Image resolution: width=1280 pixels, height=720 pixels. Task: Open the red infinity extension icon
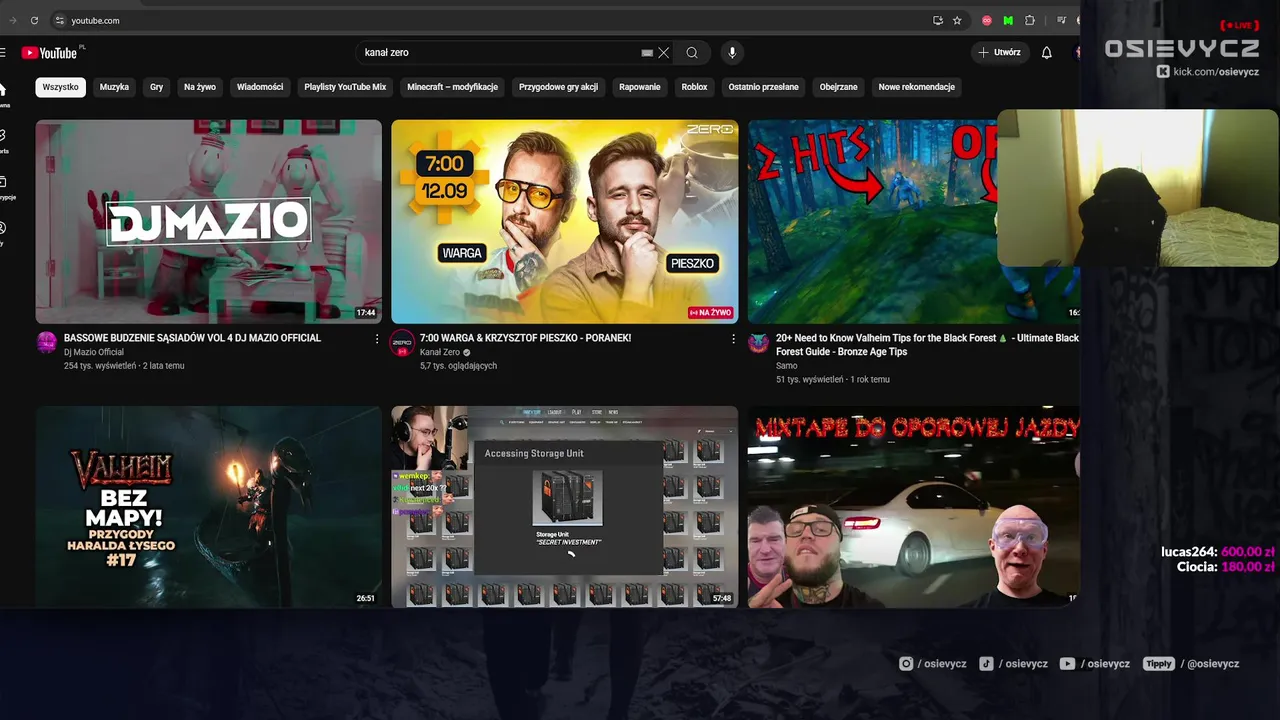(987, 20)
